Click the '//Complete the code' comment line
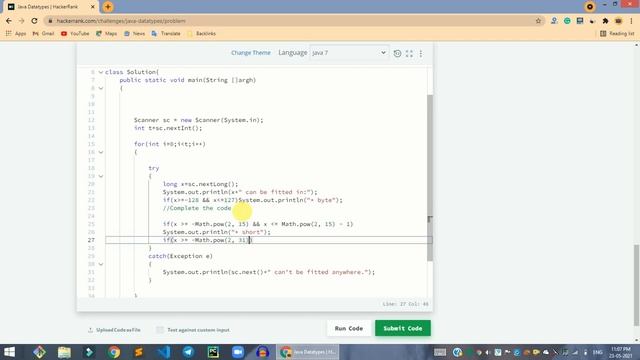This screenshot has height=360, width=640. pos(197,208)
